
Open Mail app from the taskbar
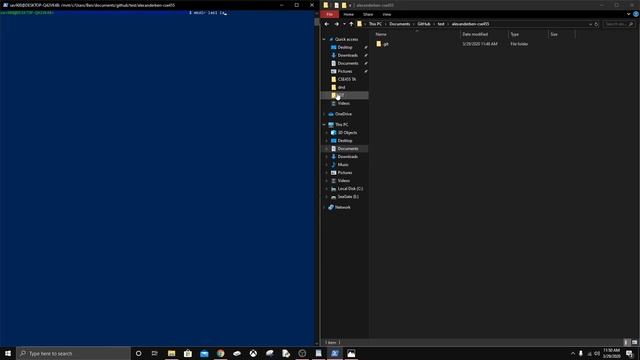pyautogui.click(x=204, y=353)
